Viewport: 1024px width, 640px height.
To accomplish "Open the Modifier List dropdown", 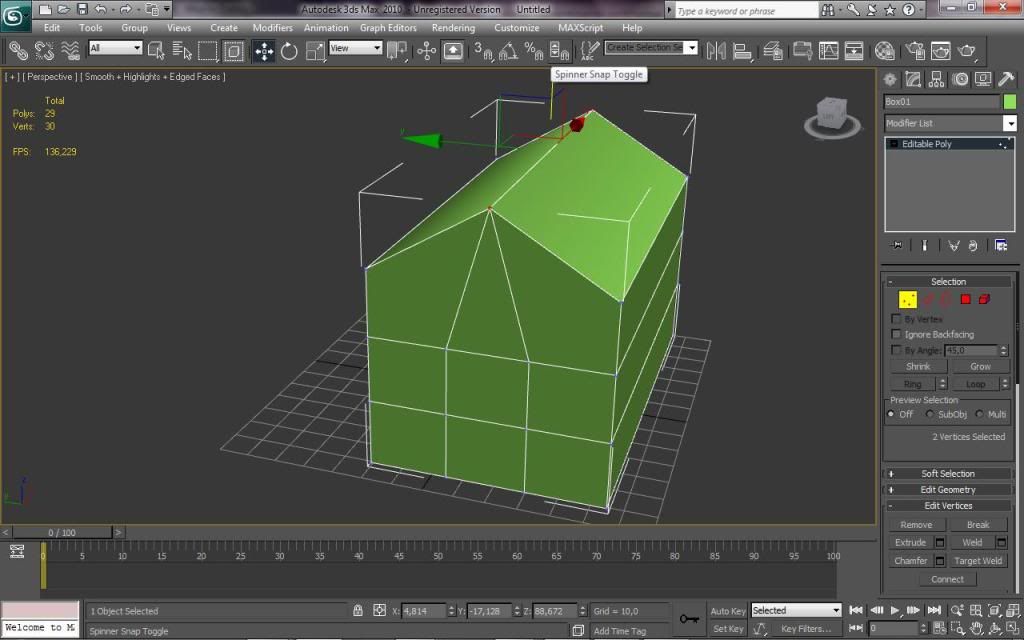I will pyautogui.click(x=950, y=123).
